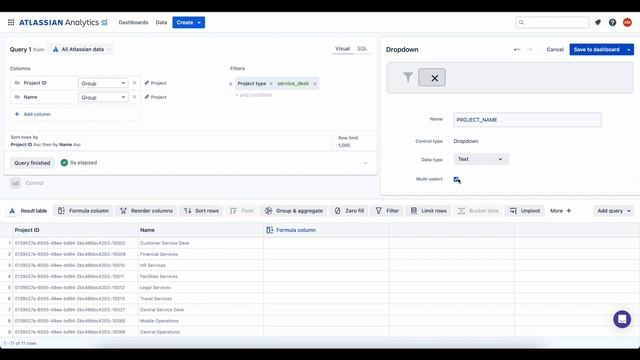Switch to Visual mode tab
Screen dimensions: 640x360
coord(342,49)
